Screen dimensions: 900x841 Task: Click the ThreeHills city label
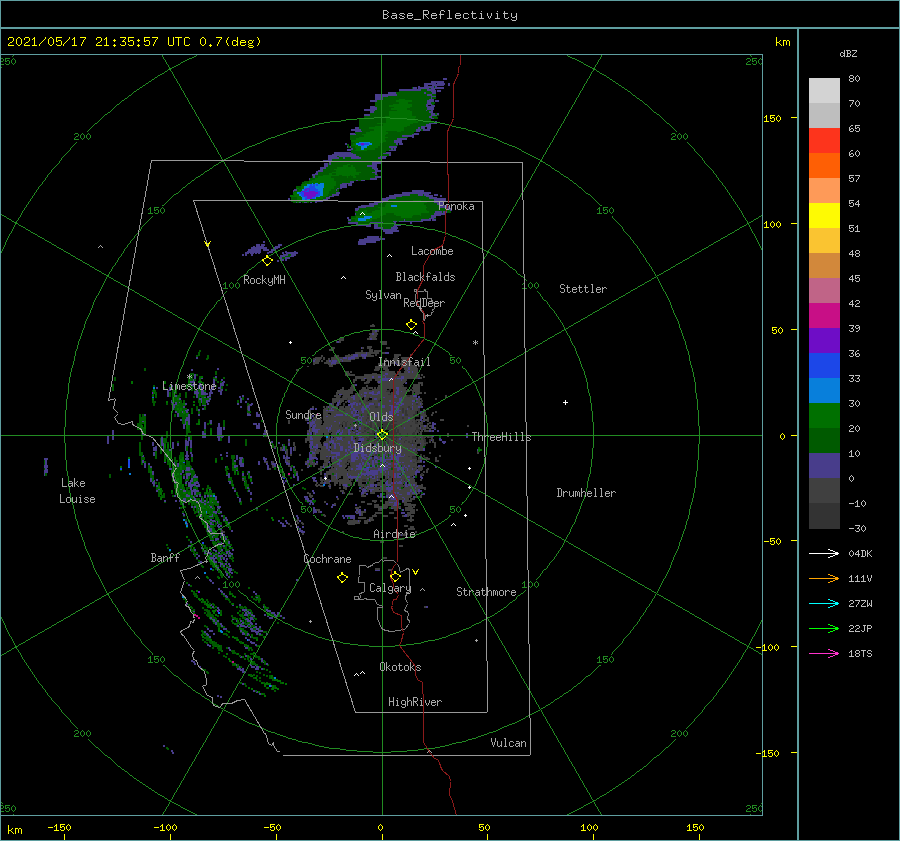[x=502, y=437]
